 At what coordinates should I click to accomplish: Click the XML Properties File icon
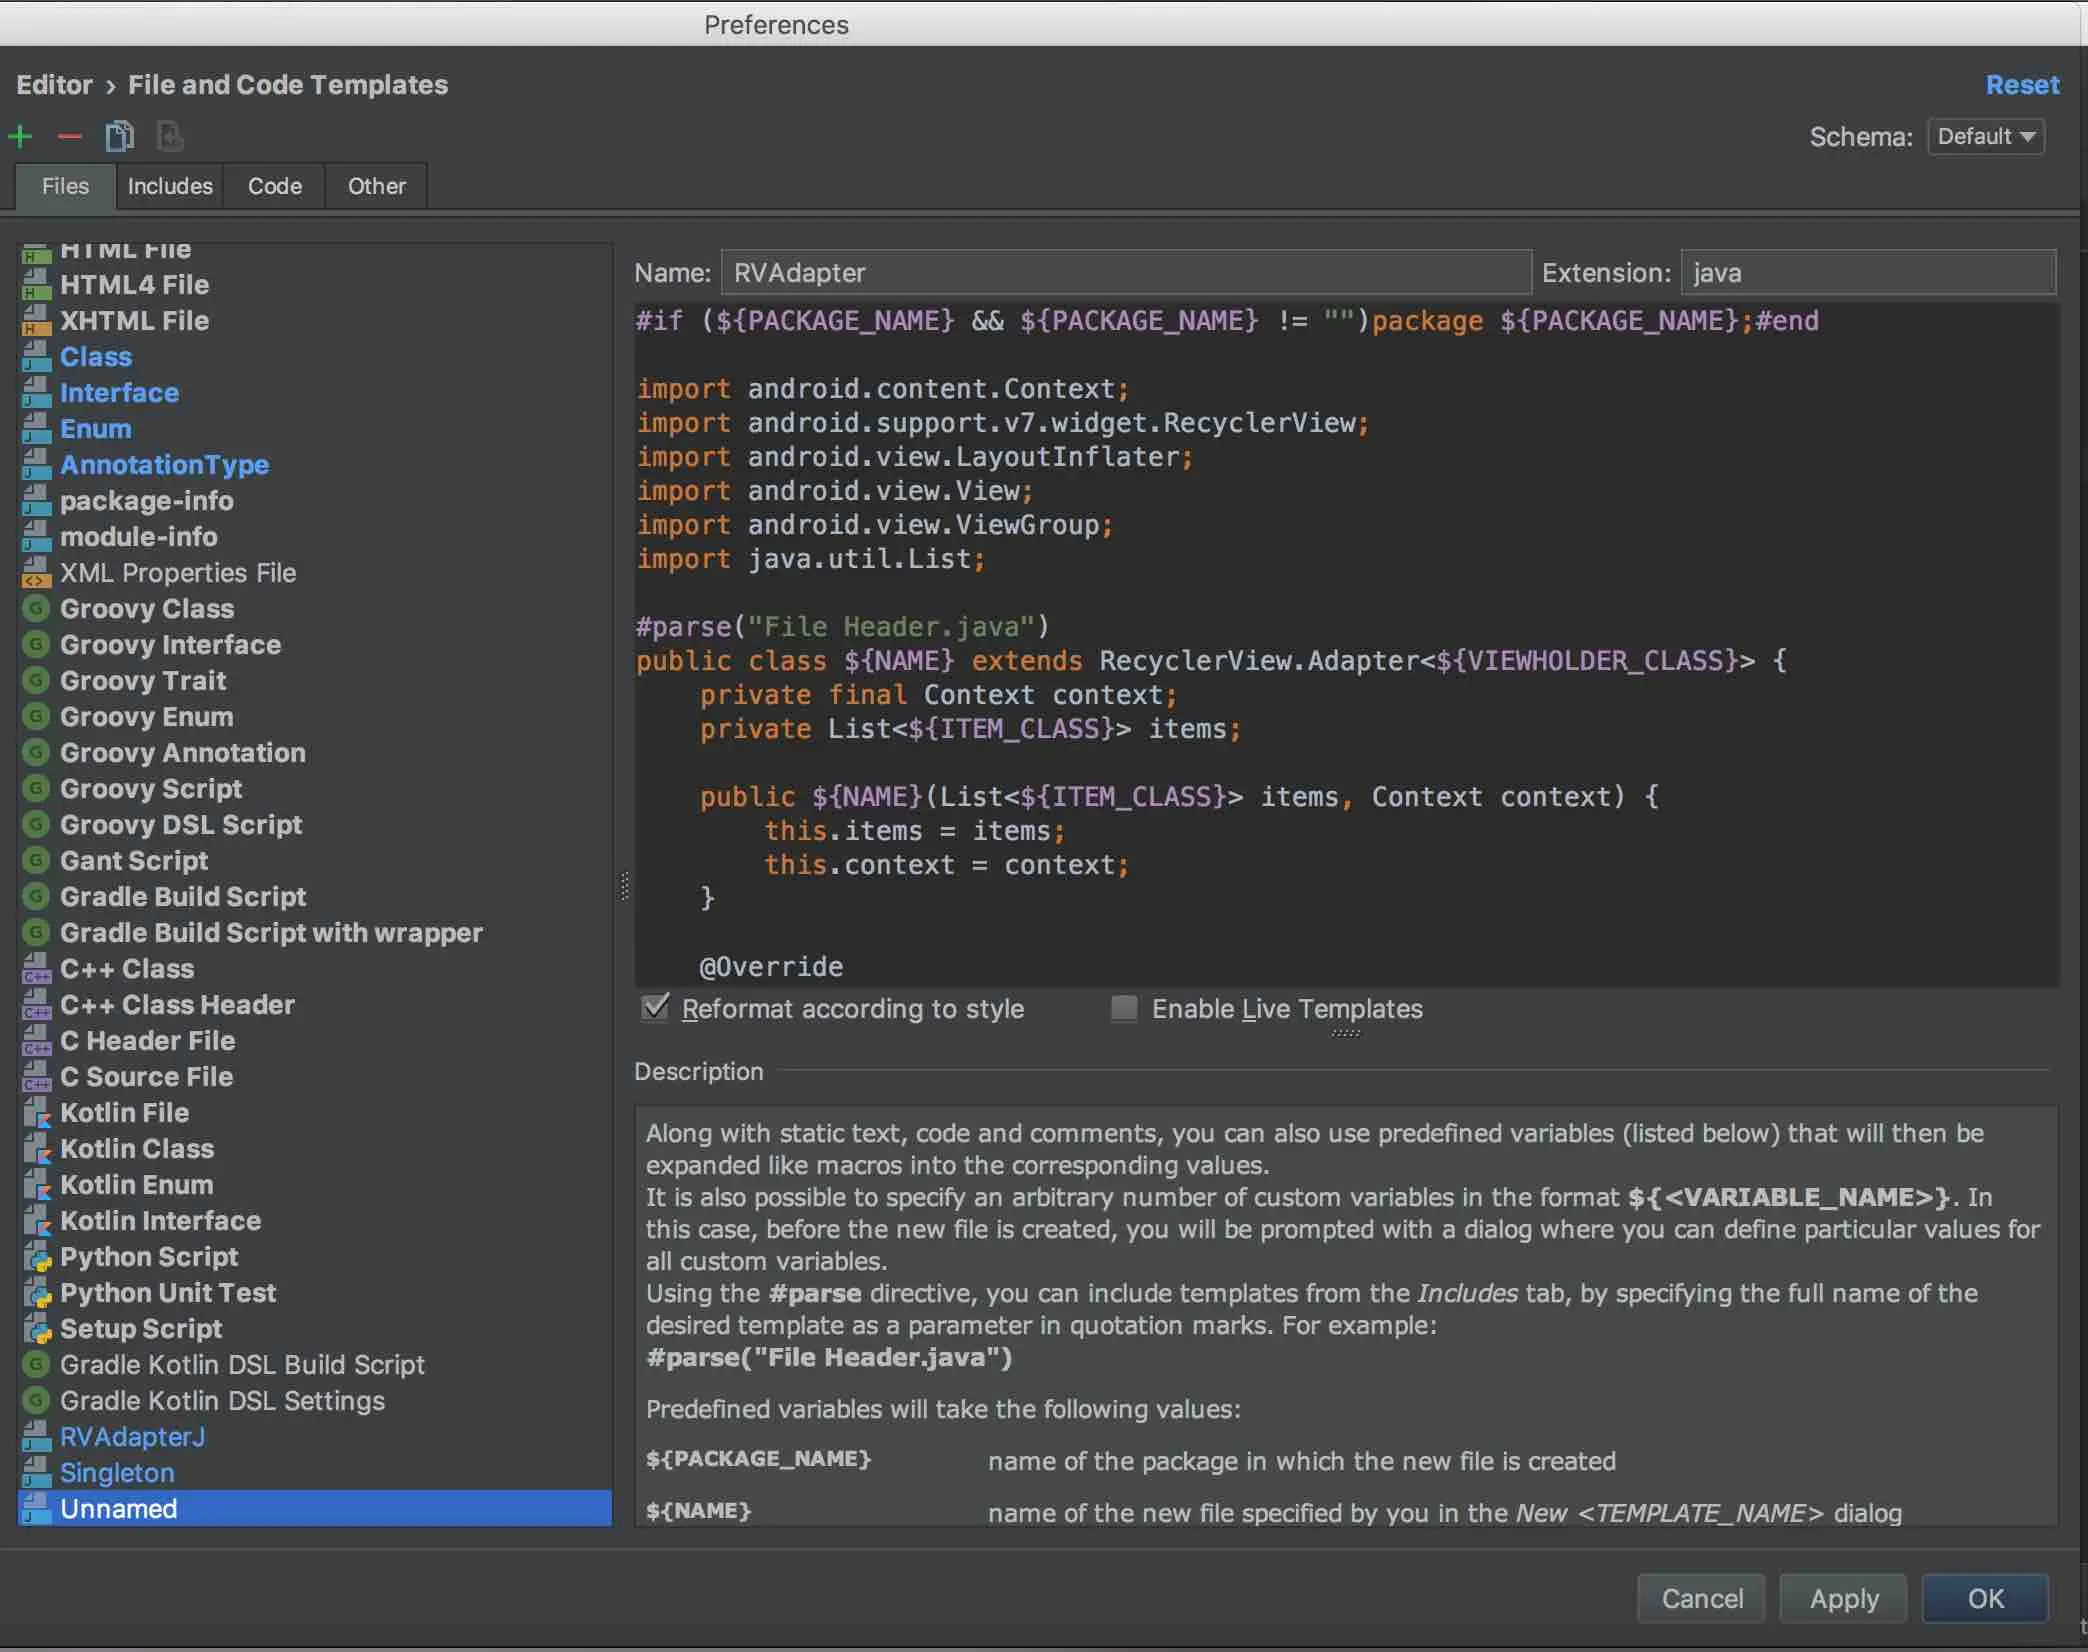37,573
